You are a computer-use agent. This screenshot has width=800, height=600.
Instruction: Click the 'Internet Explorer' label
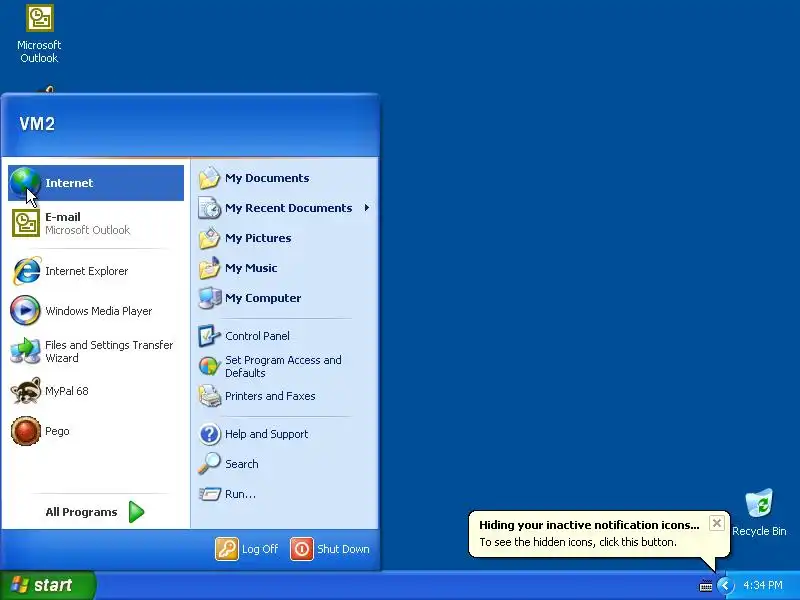86,271
